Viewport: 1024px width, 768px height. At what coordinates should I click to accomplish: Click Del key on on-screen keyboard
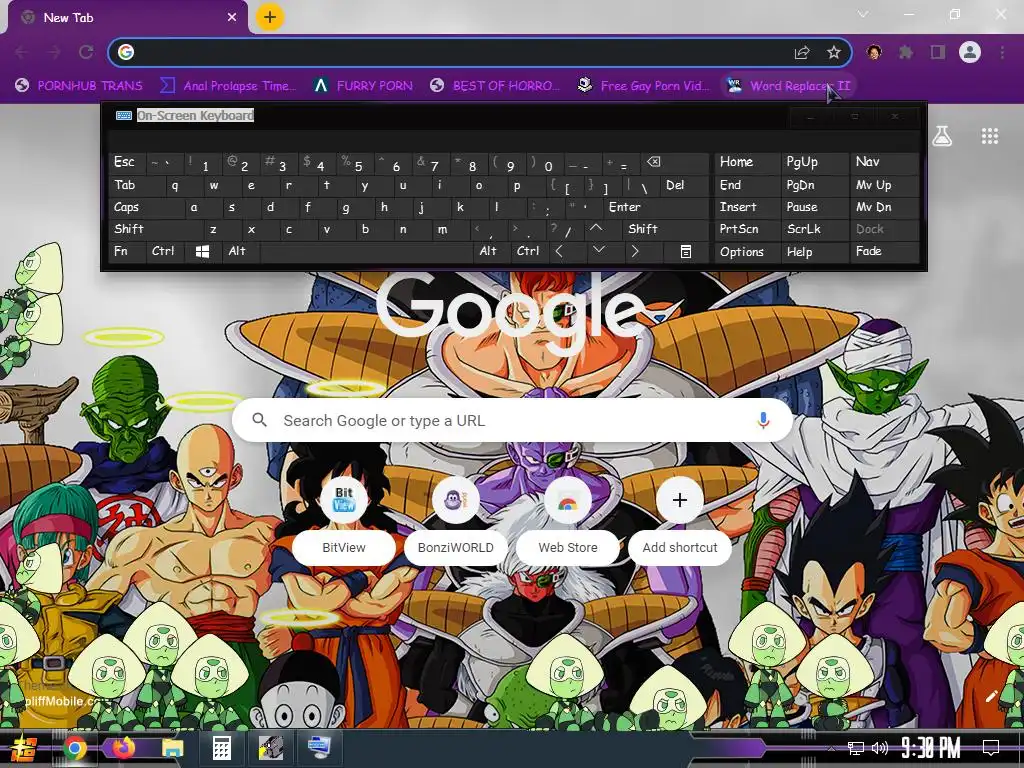click(x=684, y=185)
